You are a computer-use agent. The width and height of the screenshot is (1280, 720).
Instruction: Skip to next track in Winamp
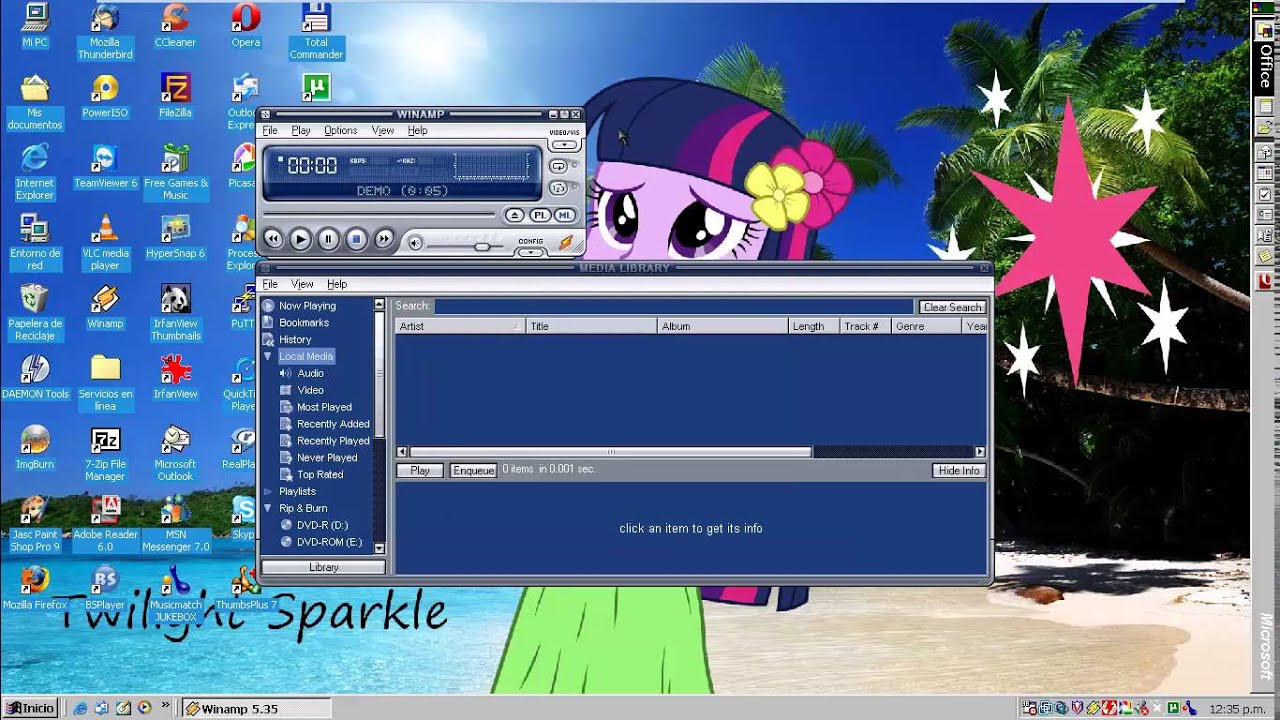384,239
